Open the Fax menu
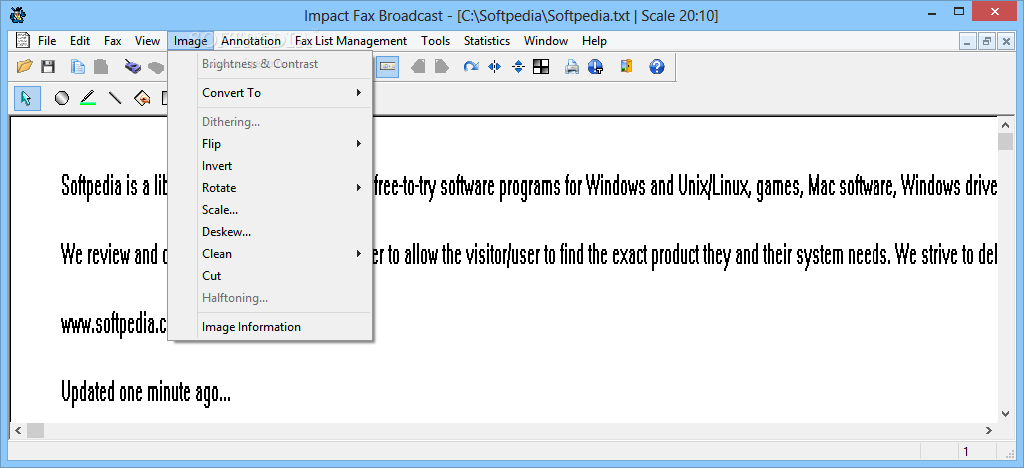The width and height of the screenshot is (1024, 468). (x=112, y=40)
